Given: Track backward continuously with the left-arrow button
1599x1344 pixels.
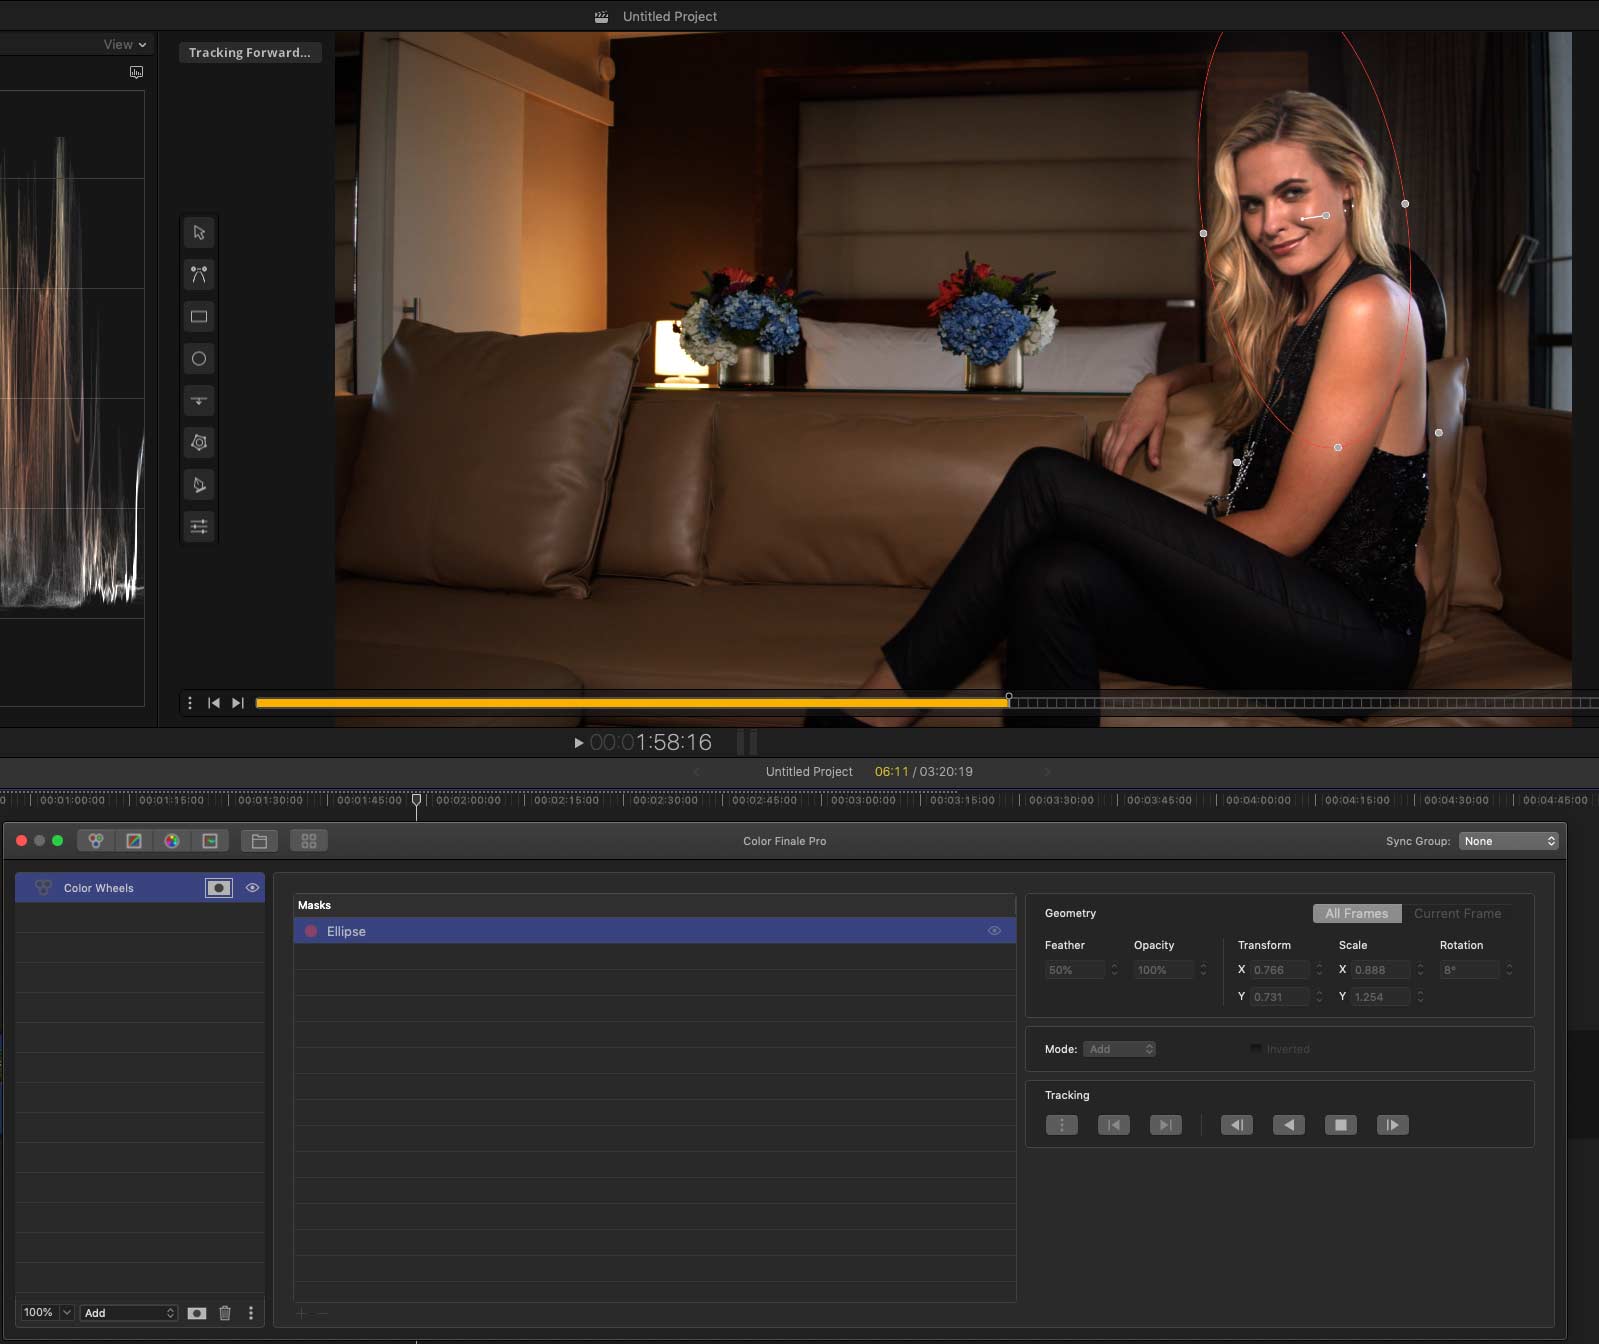Looking at the screenshot, I should click(1289, 1125).
